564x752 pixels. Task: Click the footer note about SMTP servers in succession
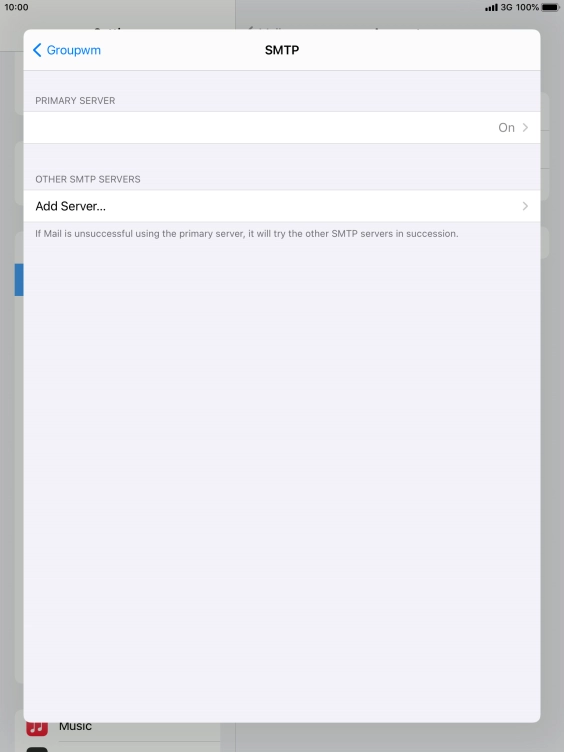(x=247, y=234)
